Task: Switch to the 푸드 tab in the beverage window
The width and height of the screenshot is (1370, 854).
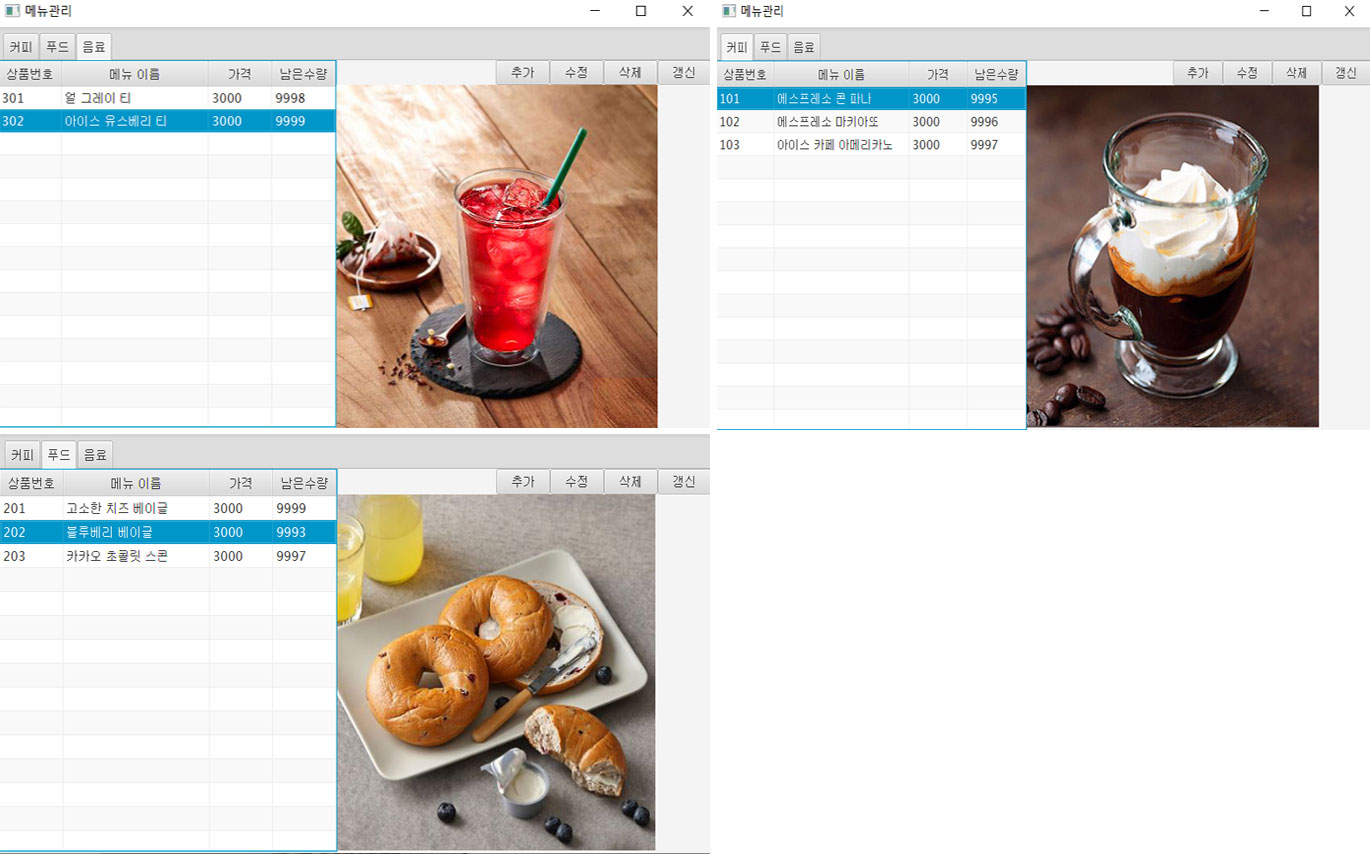Action: point(57,45)
